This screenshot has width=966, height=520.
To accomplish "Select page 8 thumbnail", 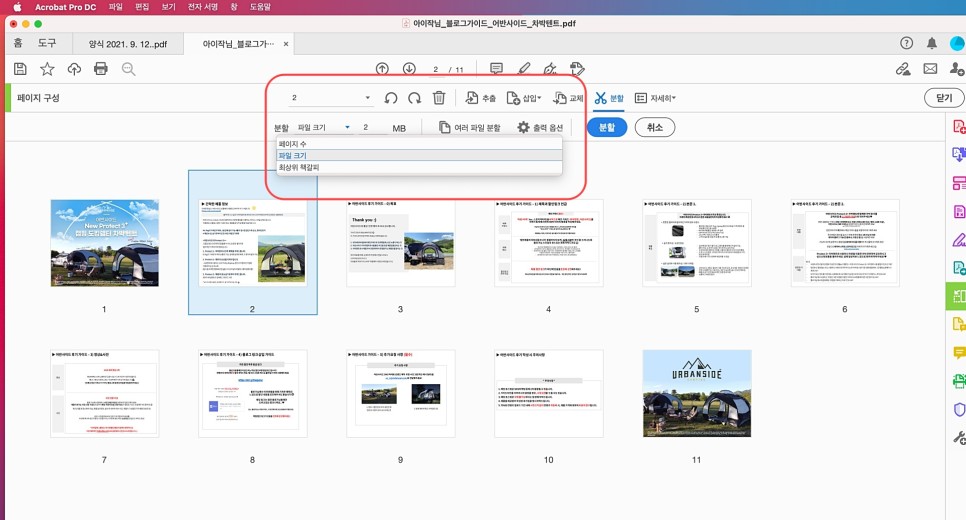I will click(253, 394).
